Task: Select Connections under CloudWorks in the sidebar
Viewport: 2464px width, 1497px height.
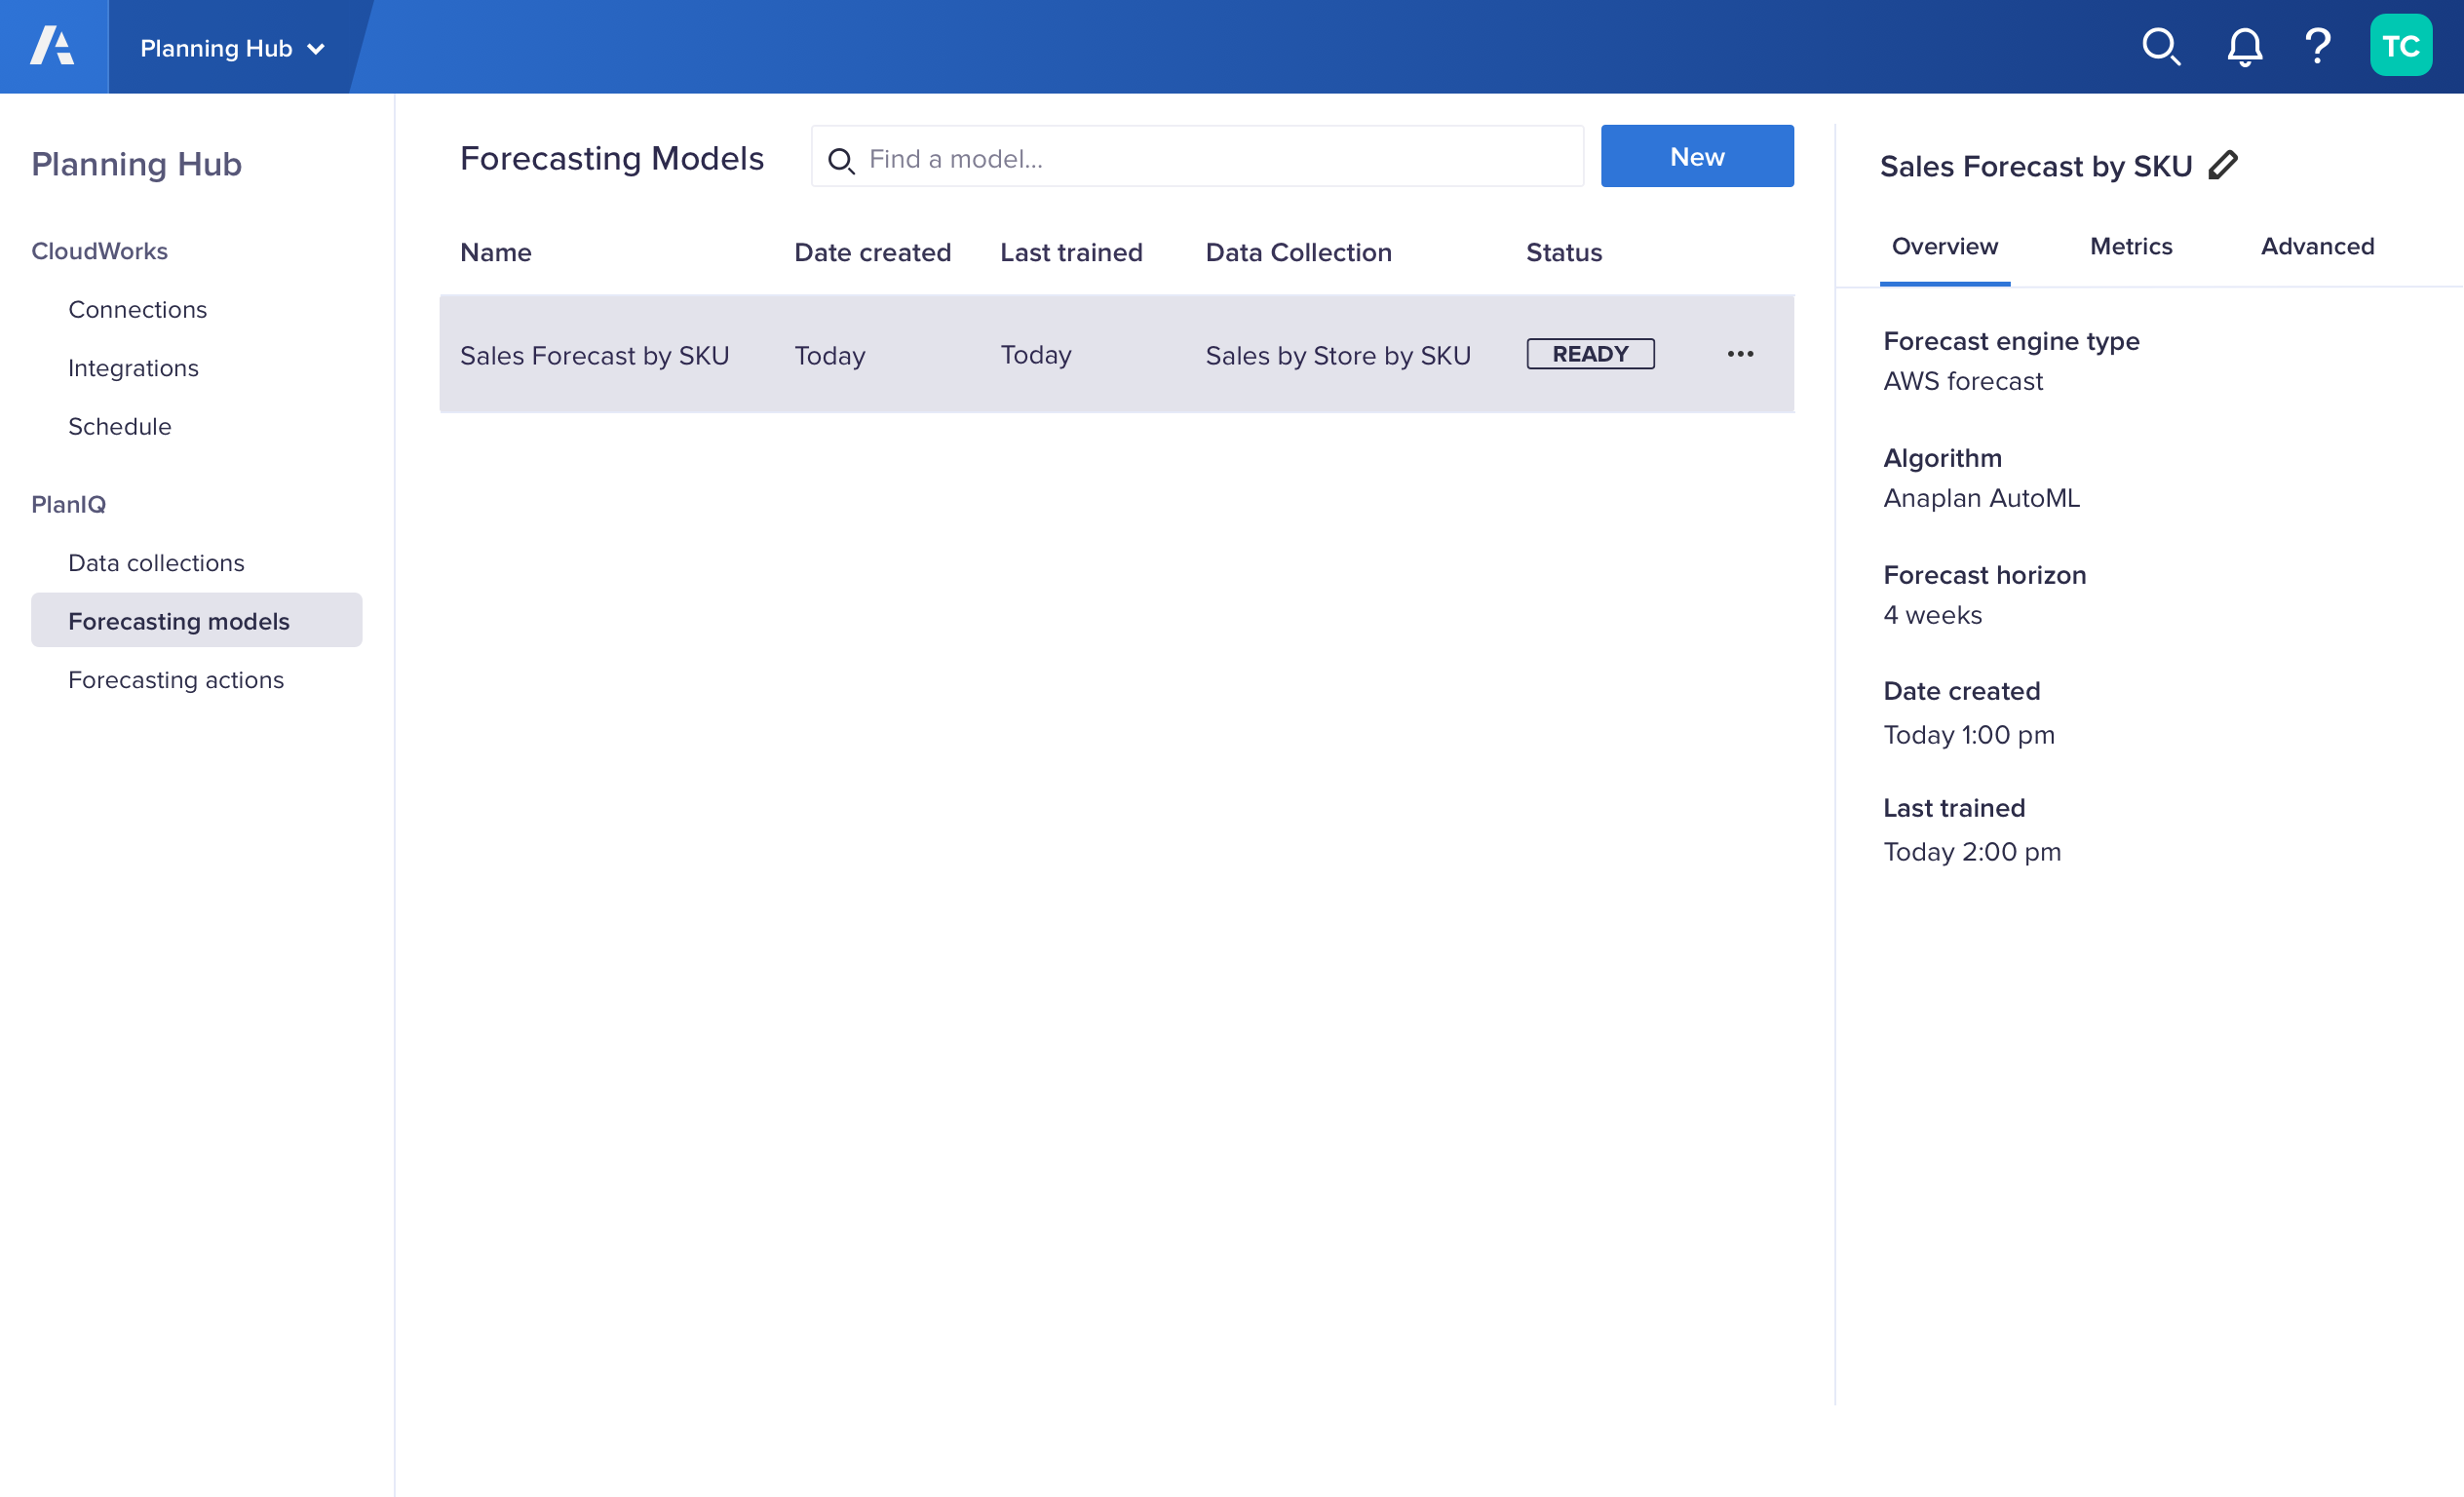Action: pyautogui.click(x=135, y=310)
